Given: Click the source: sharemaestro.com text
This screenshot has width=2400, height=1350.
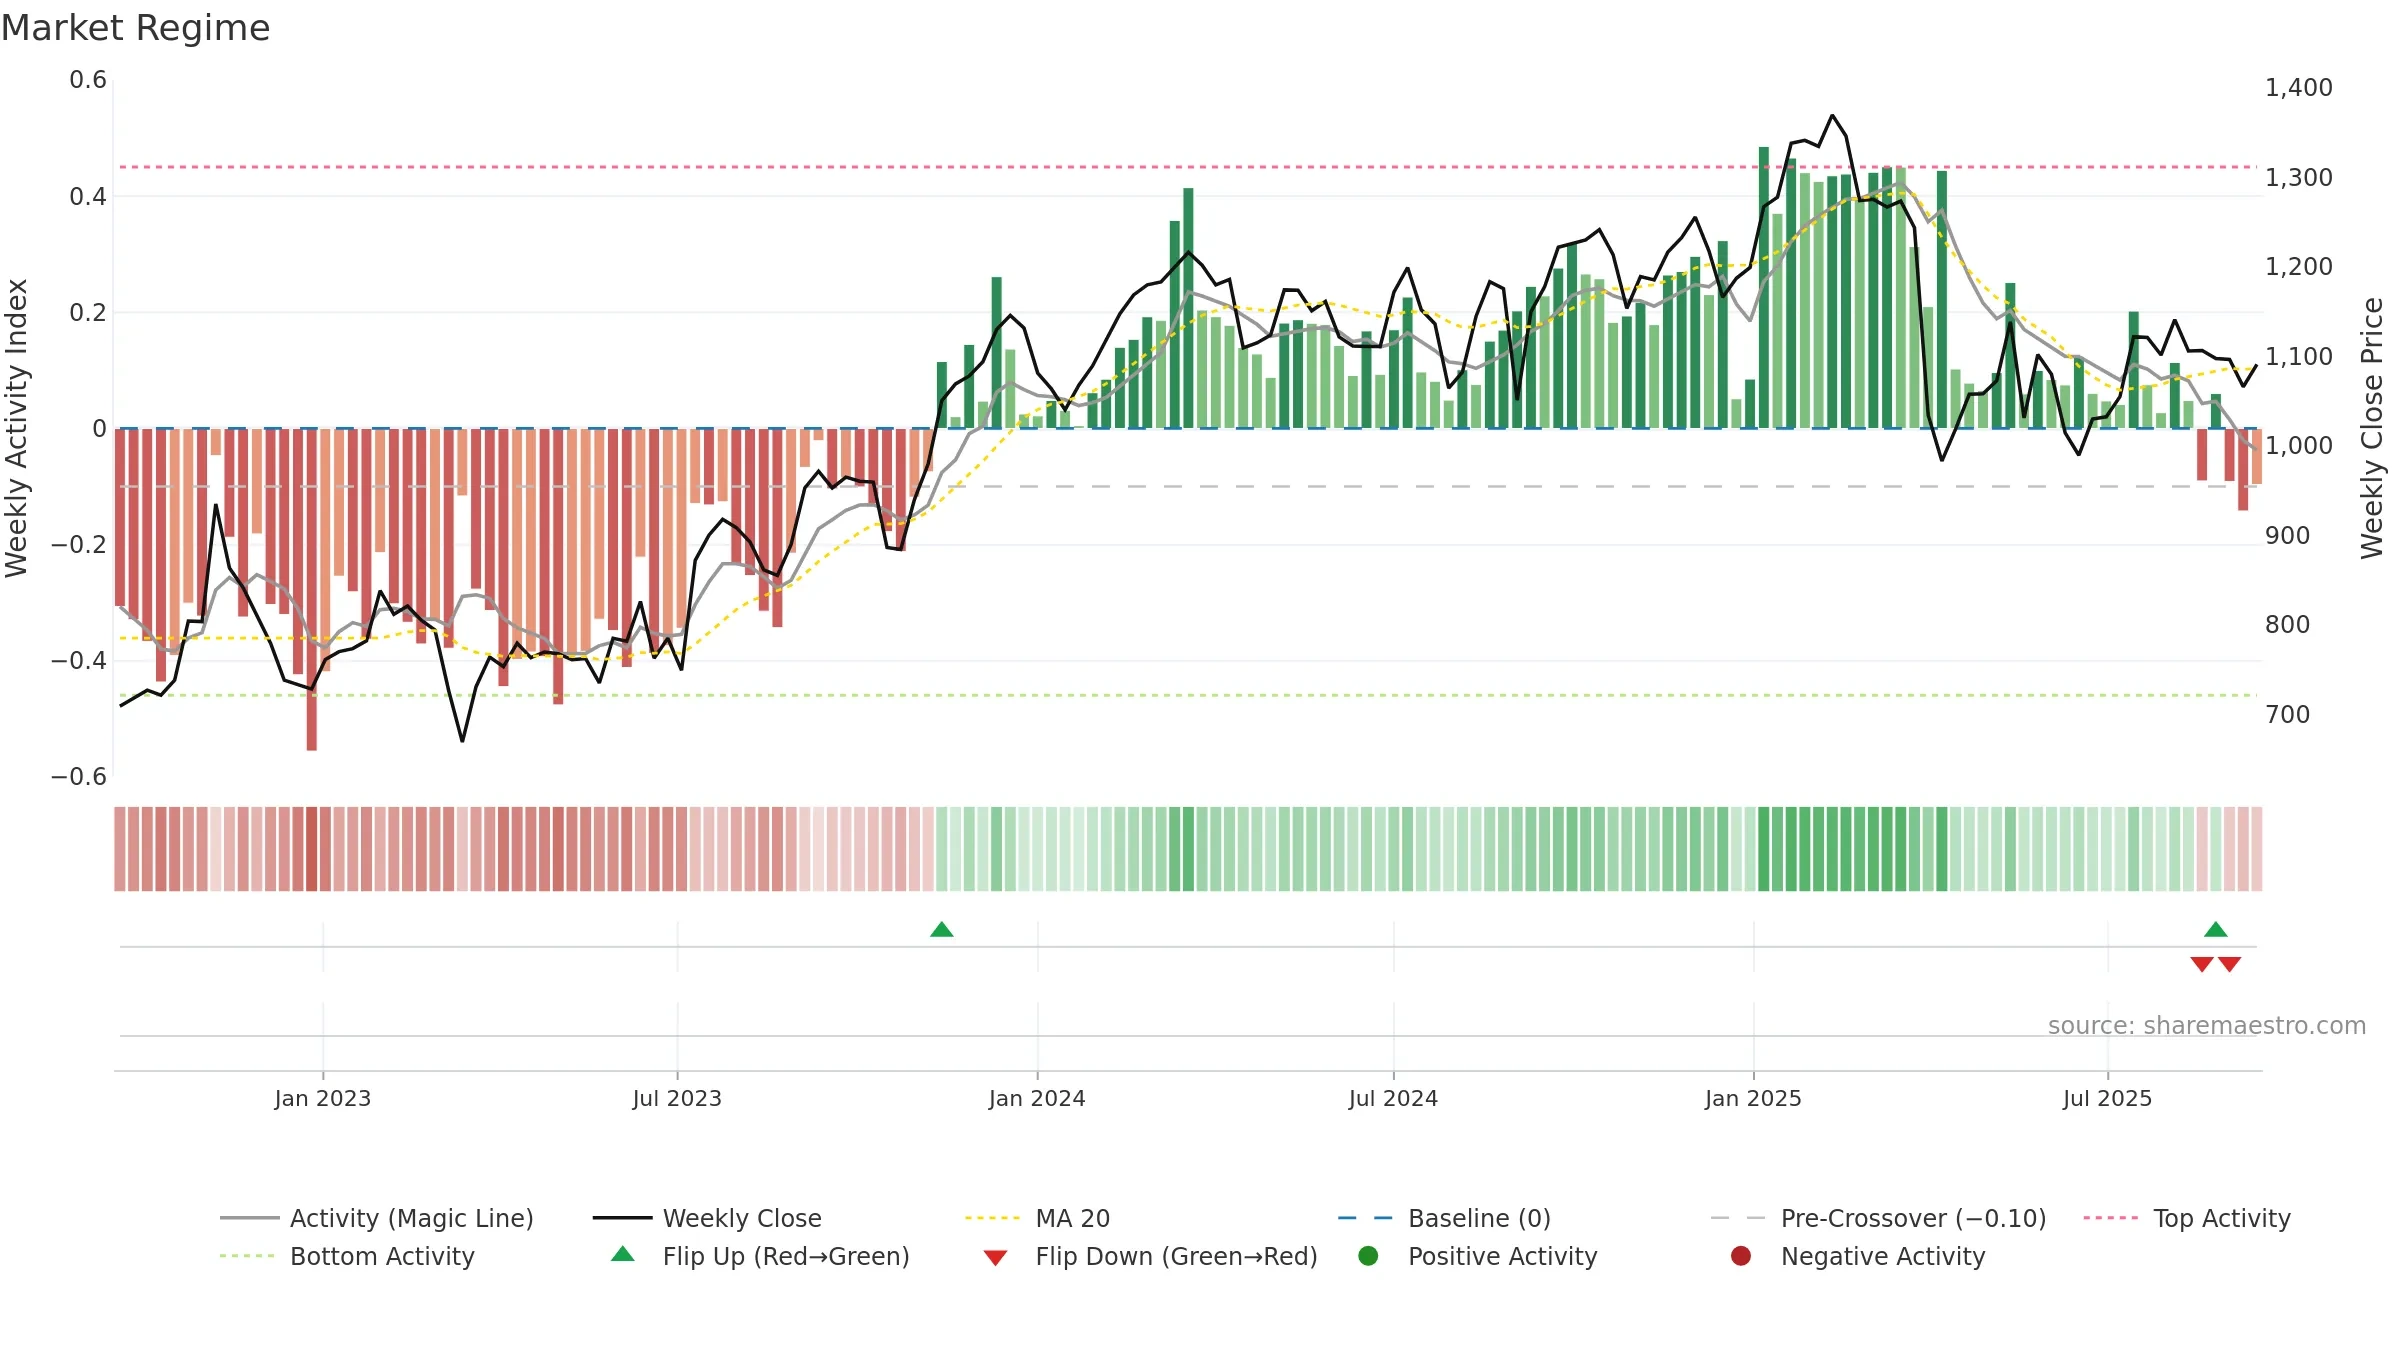Looking at the screenshot, I should pyautogui.click(x=2207, y=1025).
